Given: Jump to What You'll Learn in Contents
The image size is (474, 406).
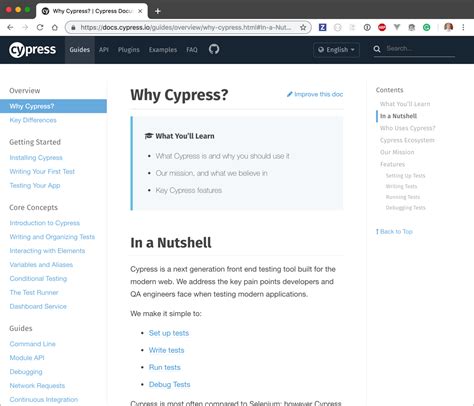Looking at the screenshot, I should (x=405, y=104).
